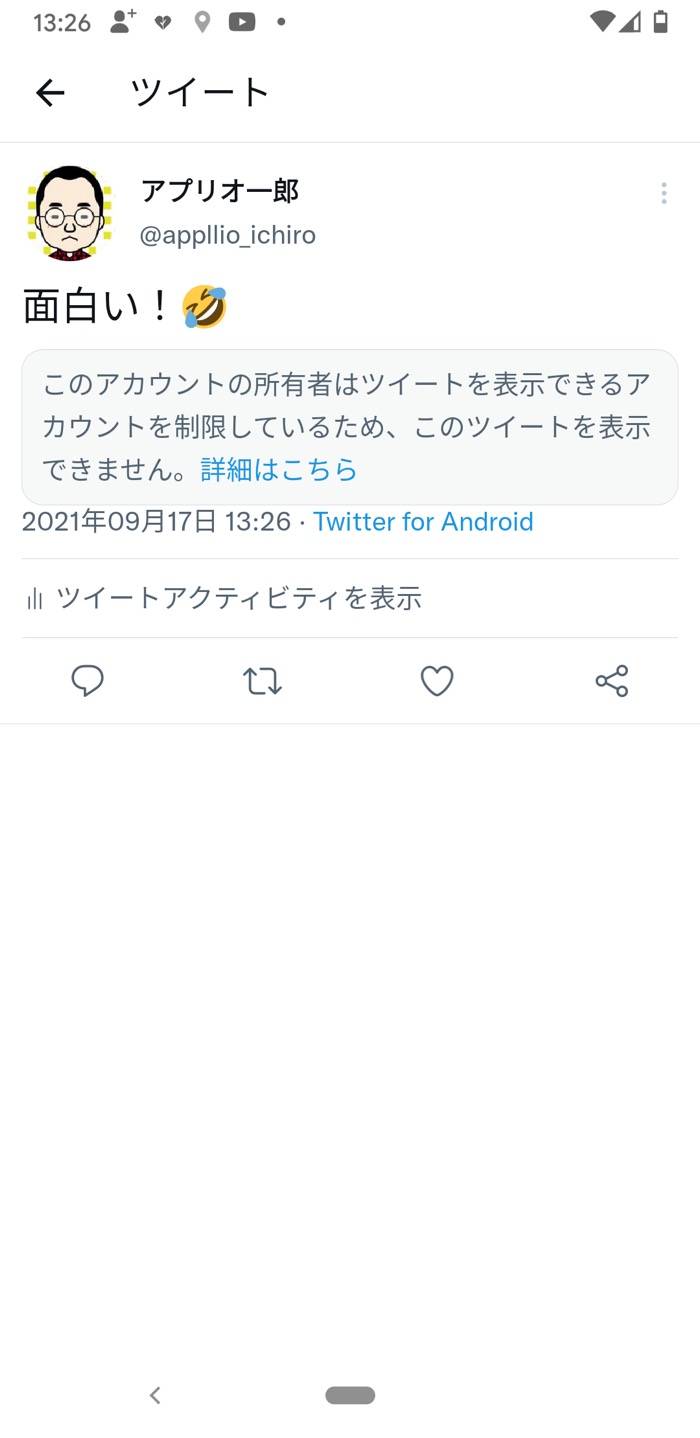Open the reply icon to comment
The width and height of the screenshot is (700, 1438).
coord(88,681)
